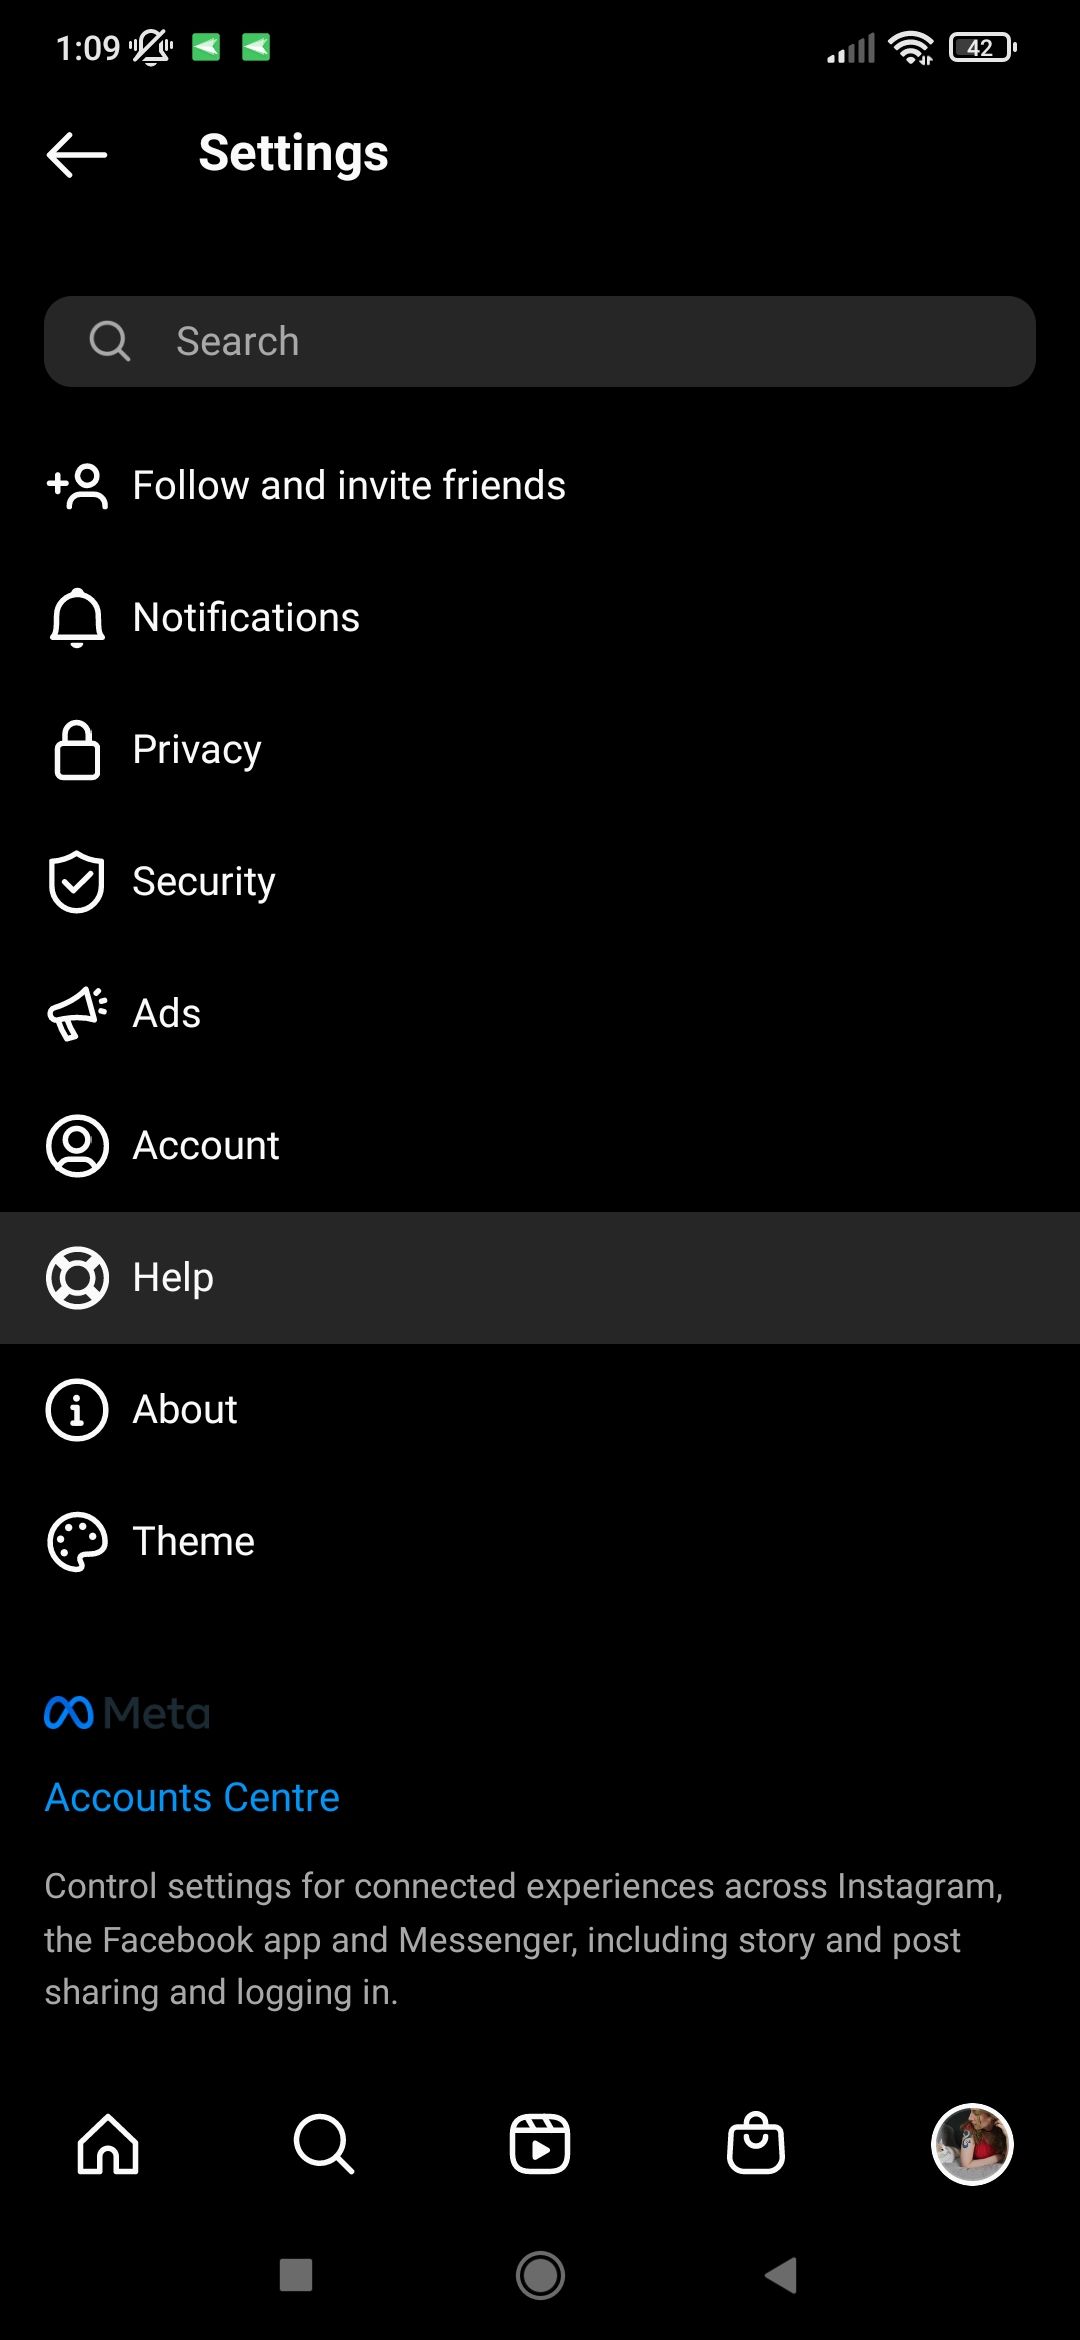
Task: Open the Accounts Centre link
Action: (192, 1798)
